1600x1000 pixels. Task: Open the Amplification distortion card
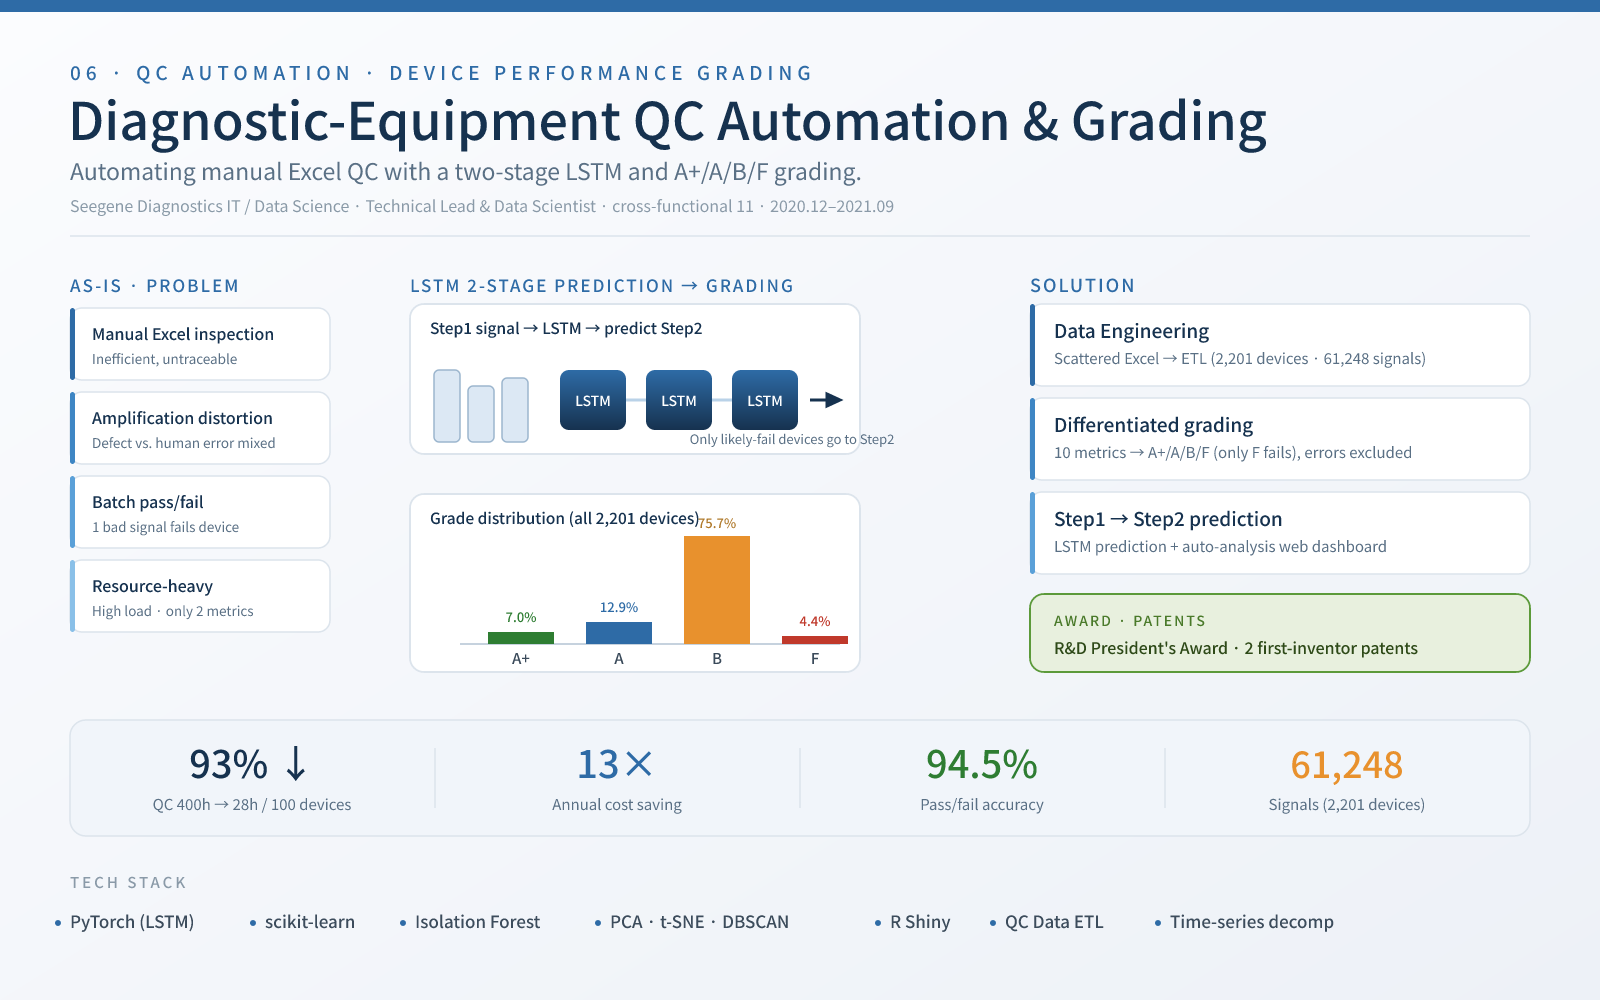tap(200, 428)
